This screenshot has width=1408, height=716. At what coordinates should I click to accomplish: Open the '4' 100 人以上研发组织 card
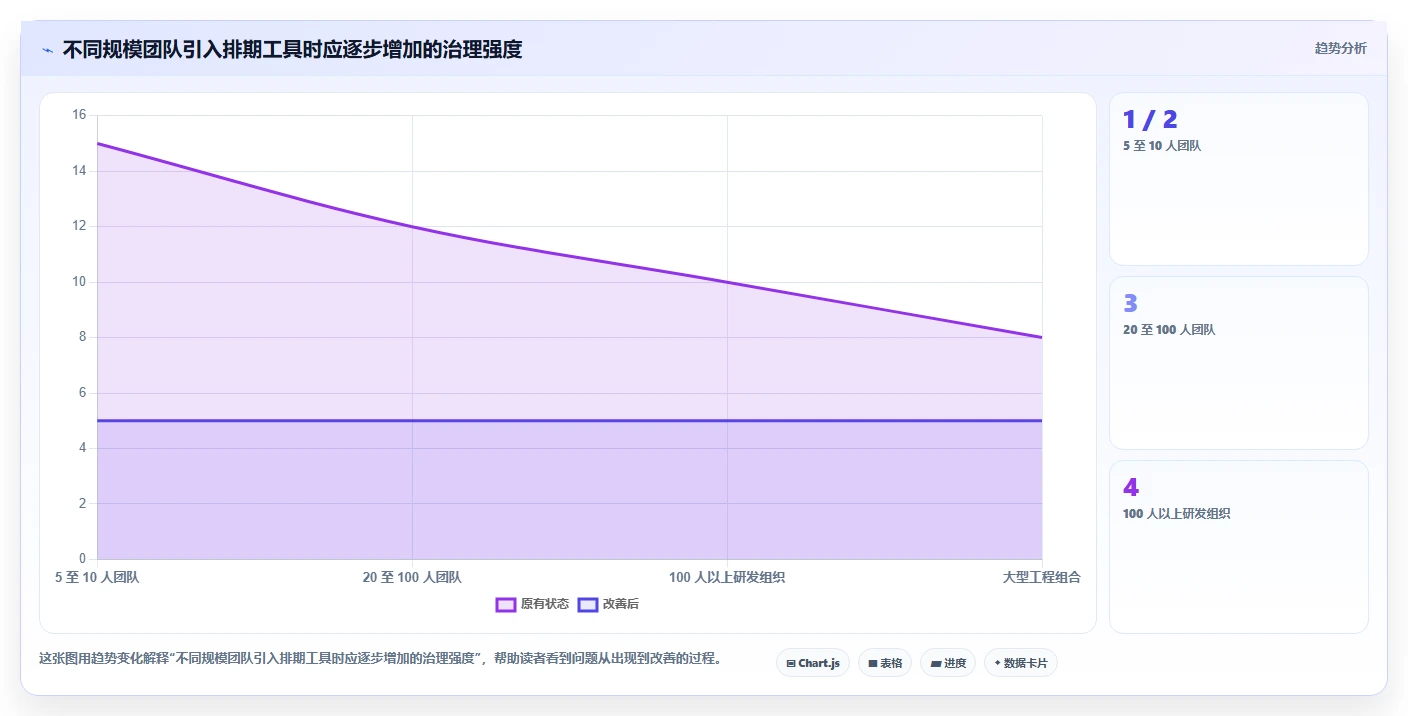pyautogui.click(x=1239, y=547)
